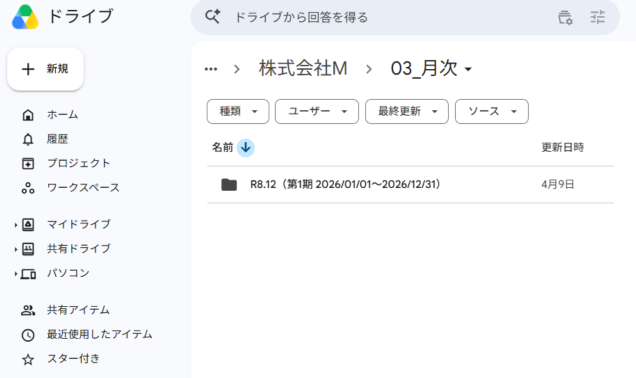Click the bell icon beside 履歴
The width and height of the screenshot is (636, 378).
point(28,140)
